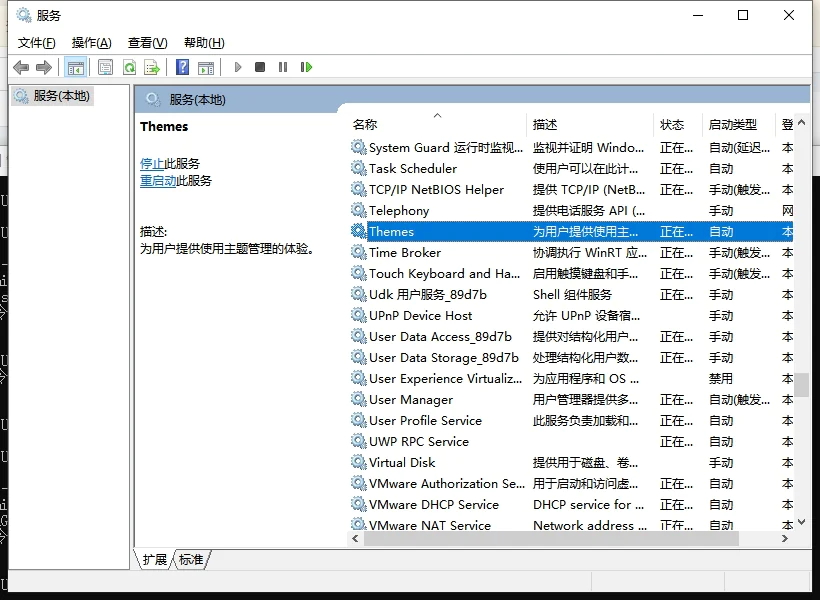Stop the service using the toolbar square

tap(260, 67)
